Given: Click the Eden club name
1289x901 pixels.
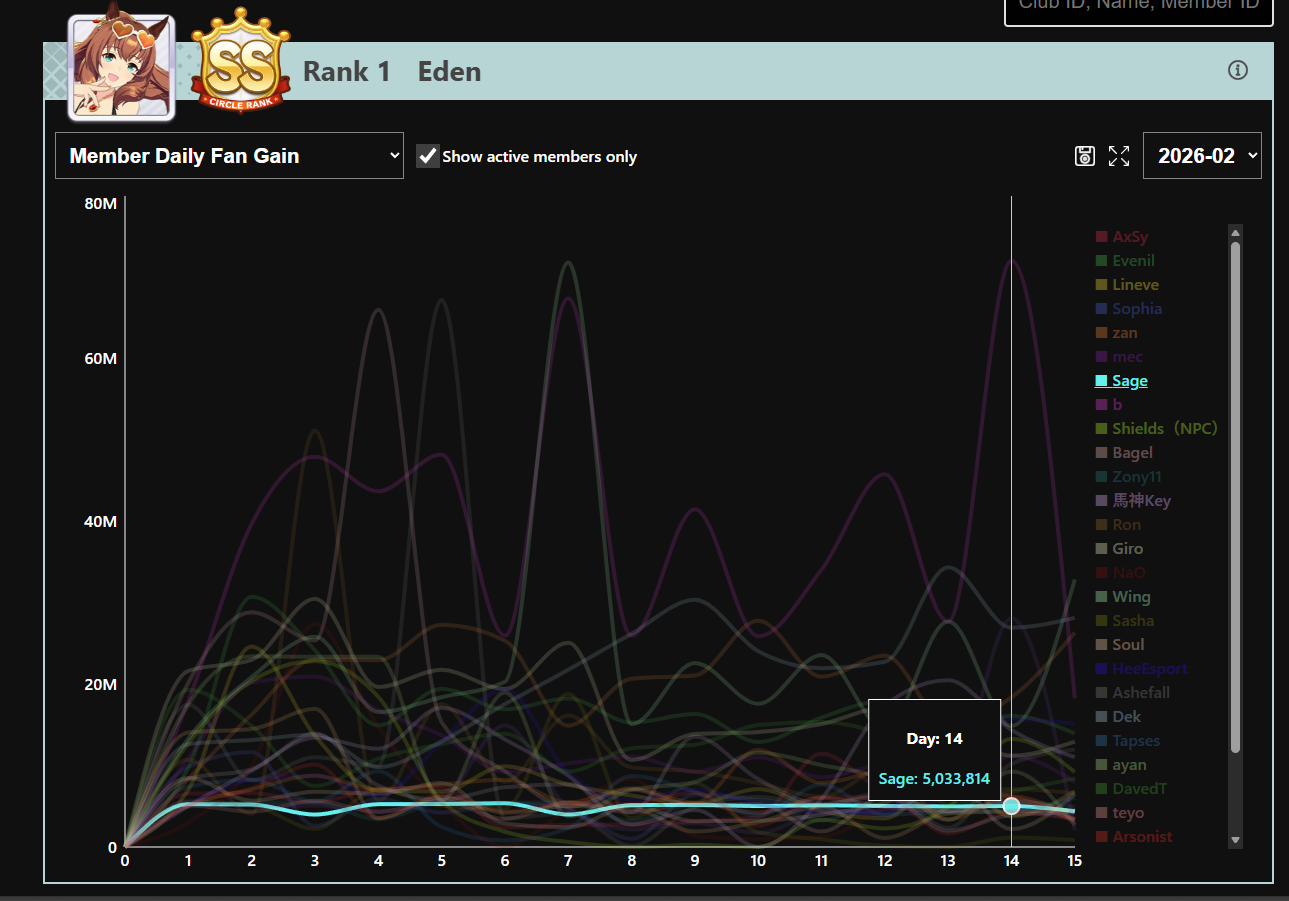Looking at the screenshot, I should (449, 72).
